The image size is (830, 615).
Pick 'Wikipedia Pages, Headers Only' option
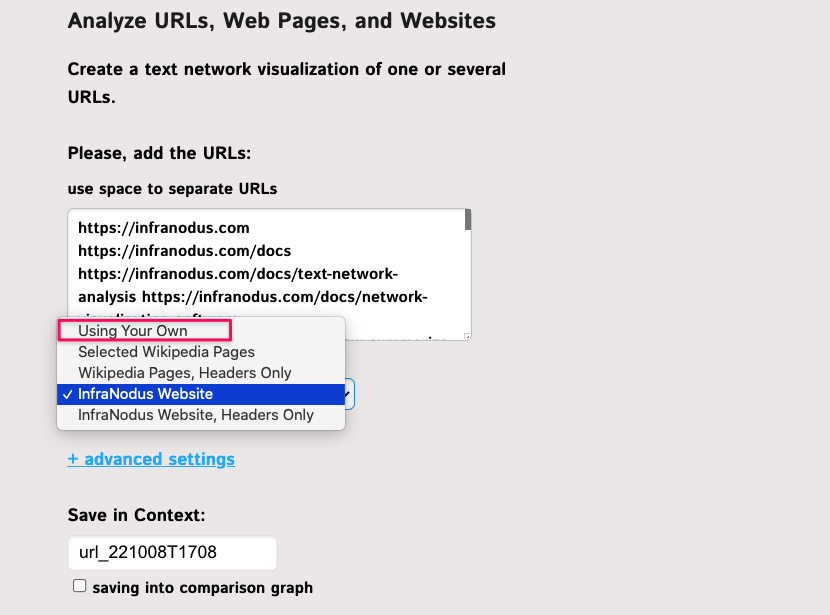click(201, 373)
